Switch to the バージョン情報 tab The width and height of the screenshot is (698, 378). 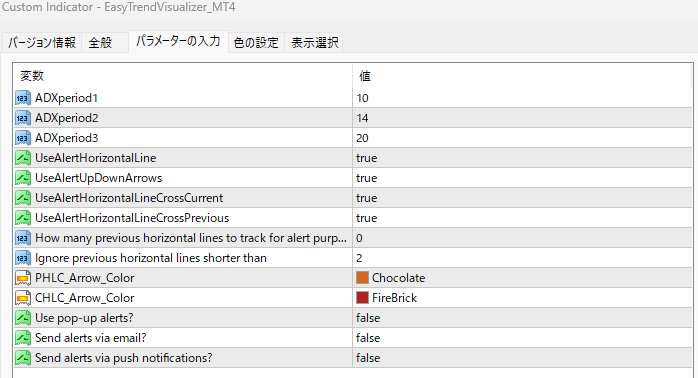(x=42, y=43)
